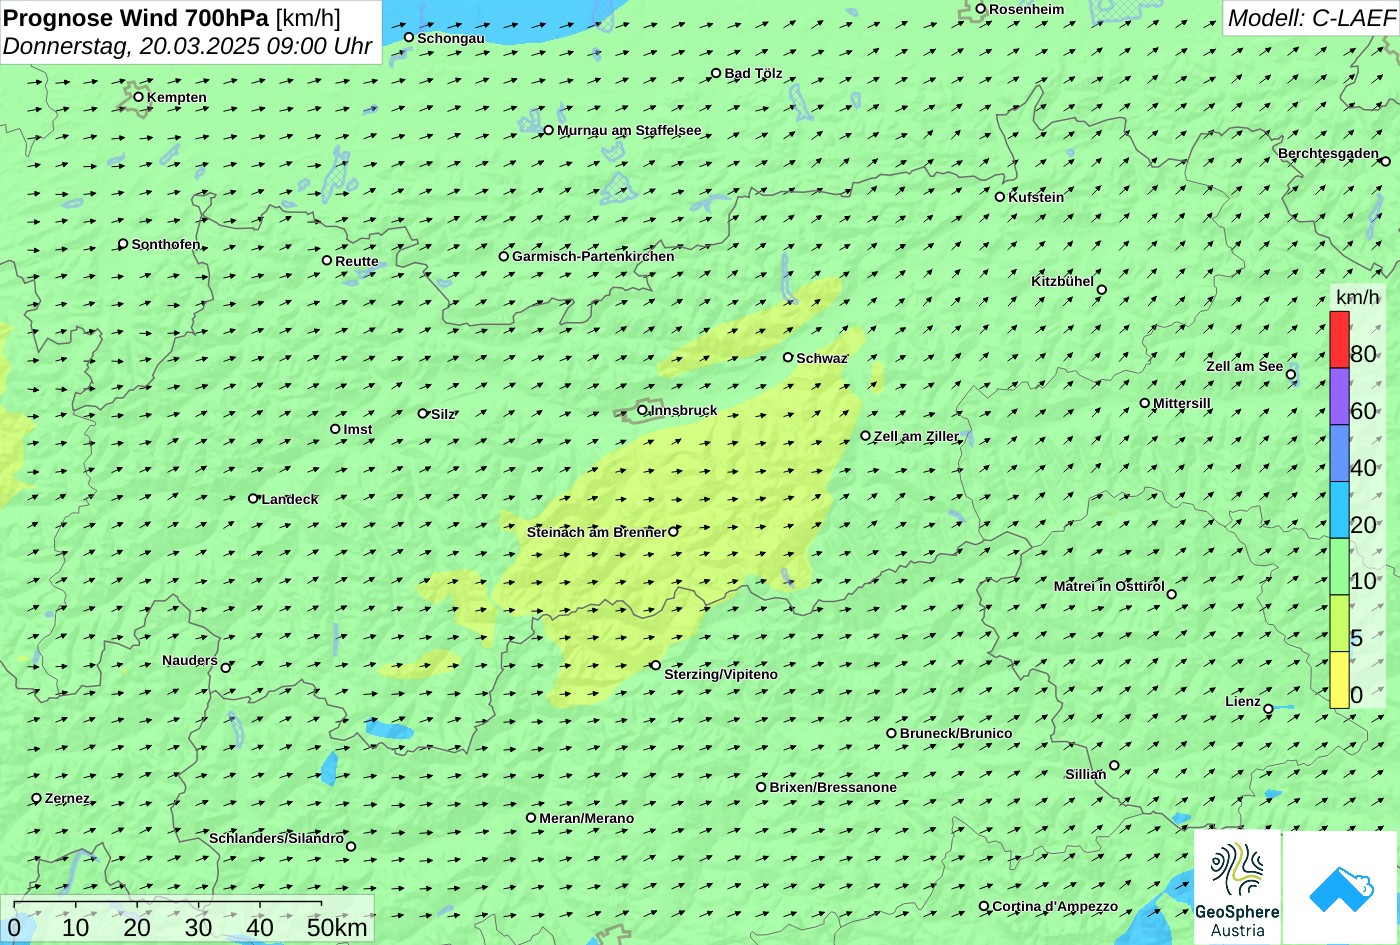Click the Garmisch-Partenkirchen label
The image size is (1400, 945).
tap(593, 256)
